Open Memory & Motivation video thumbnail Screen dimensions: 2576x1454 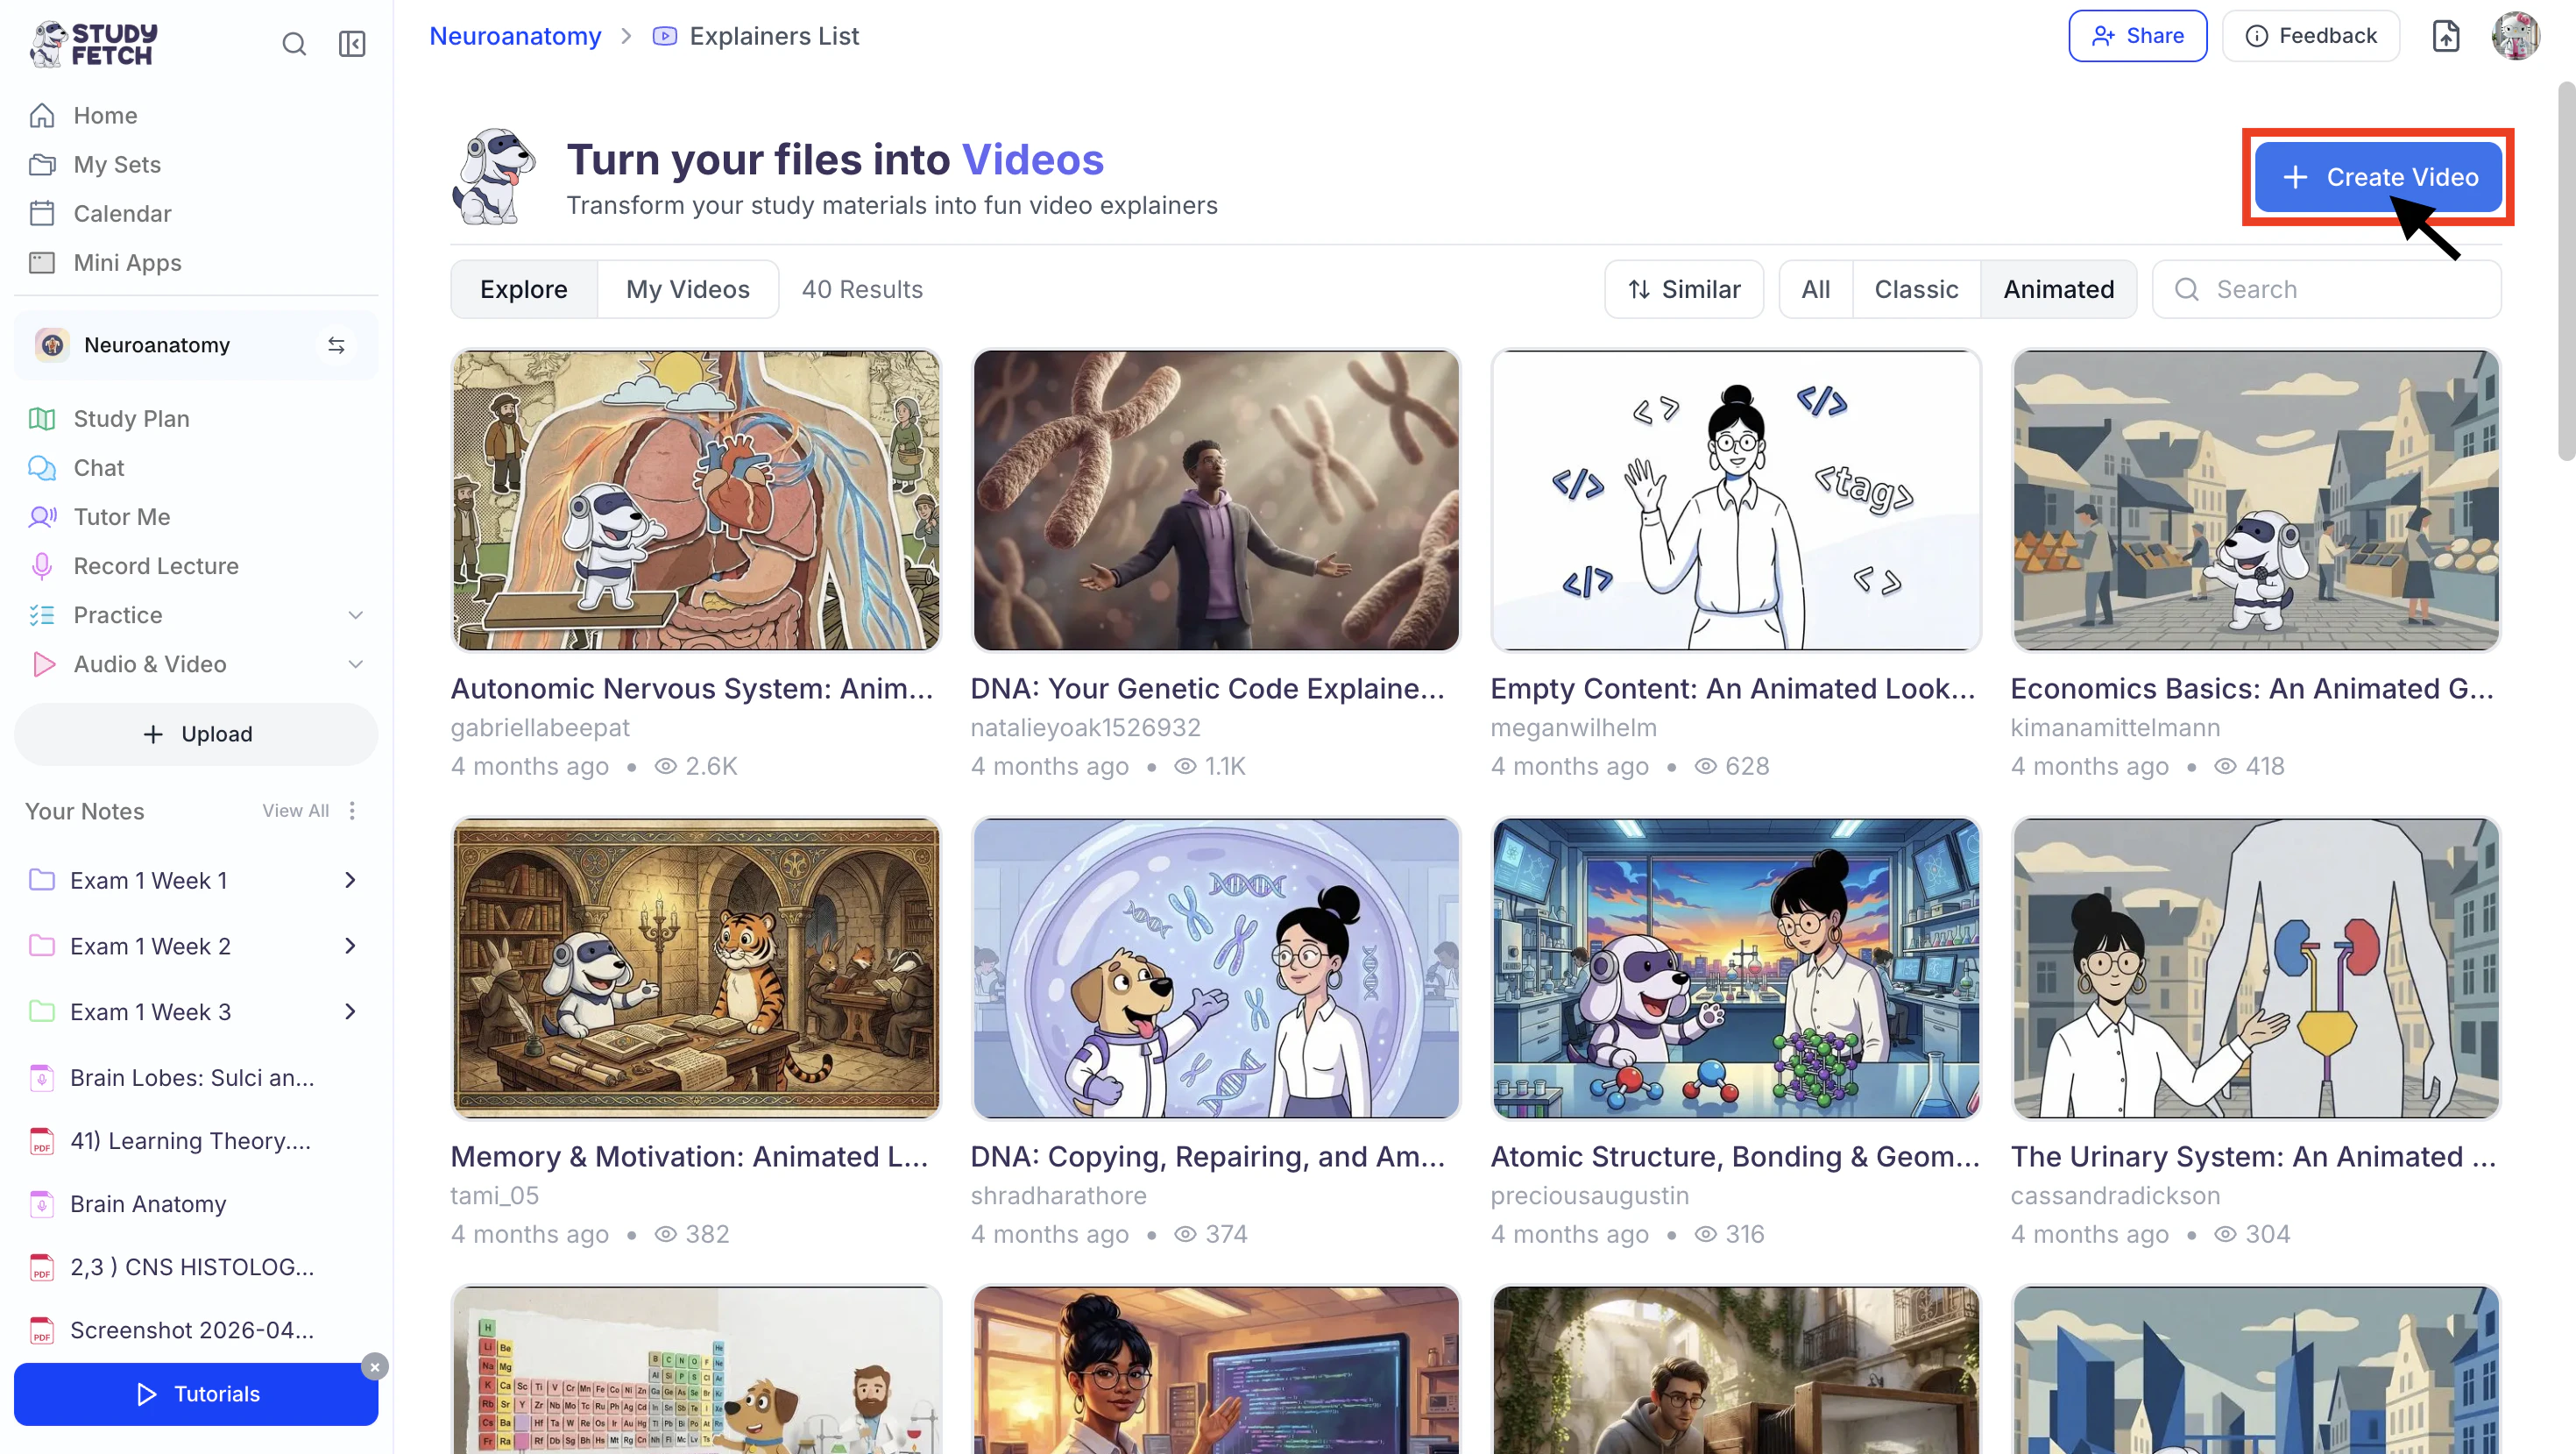[x=696, y=968]
